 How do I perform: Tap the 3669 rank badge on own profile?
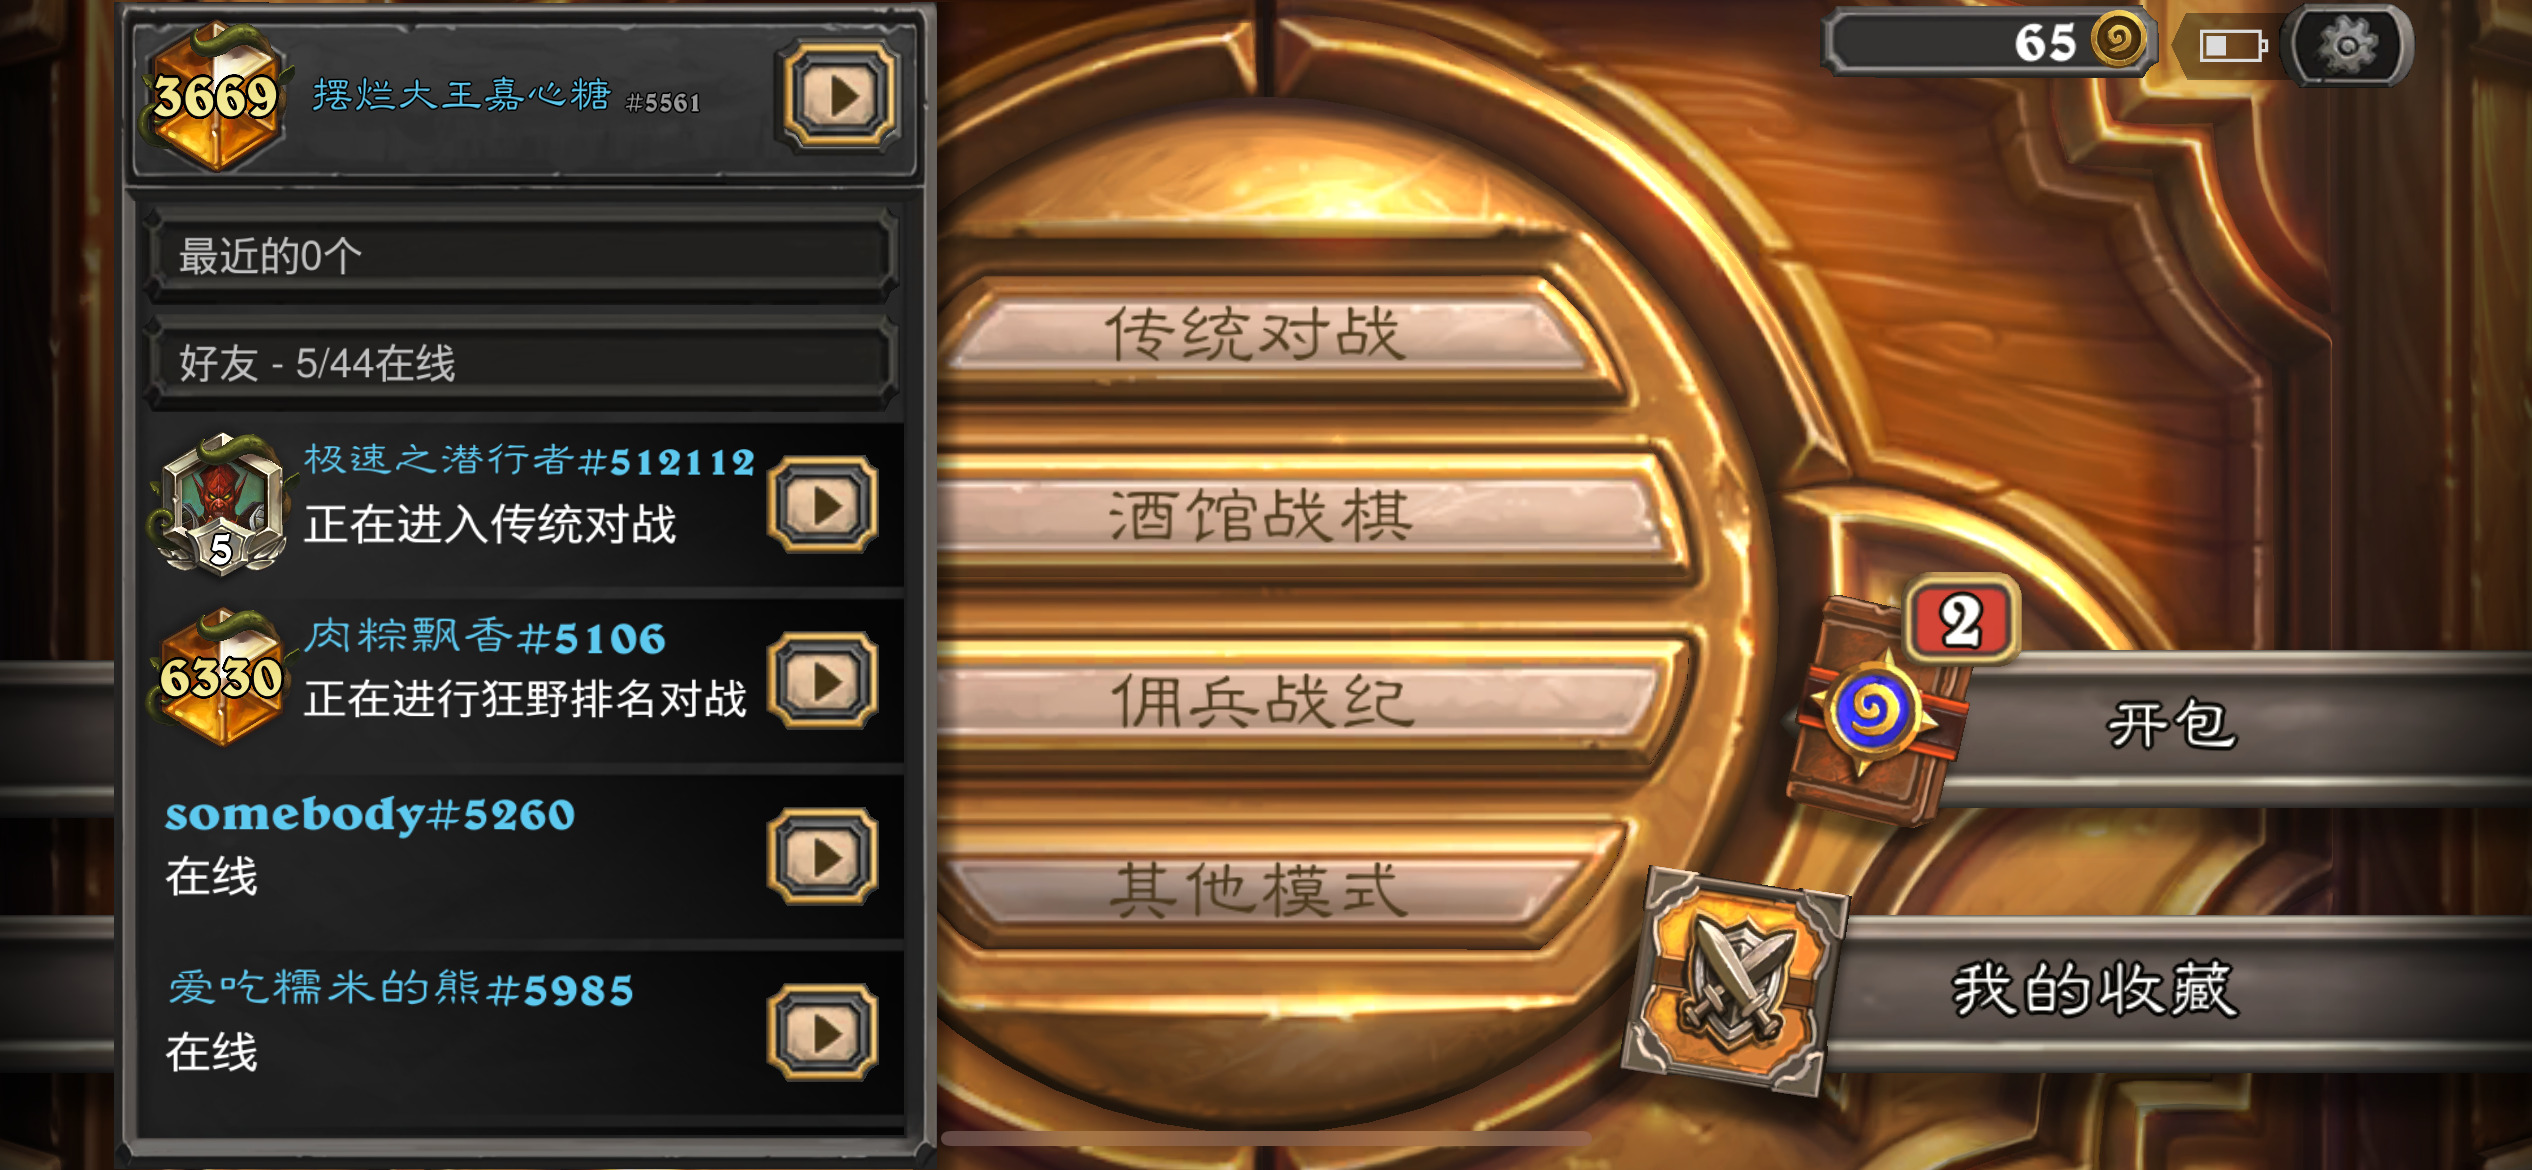tap(214, 97)
